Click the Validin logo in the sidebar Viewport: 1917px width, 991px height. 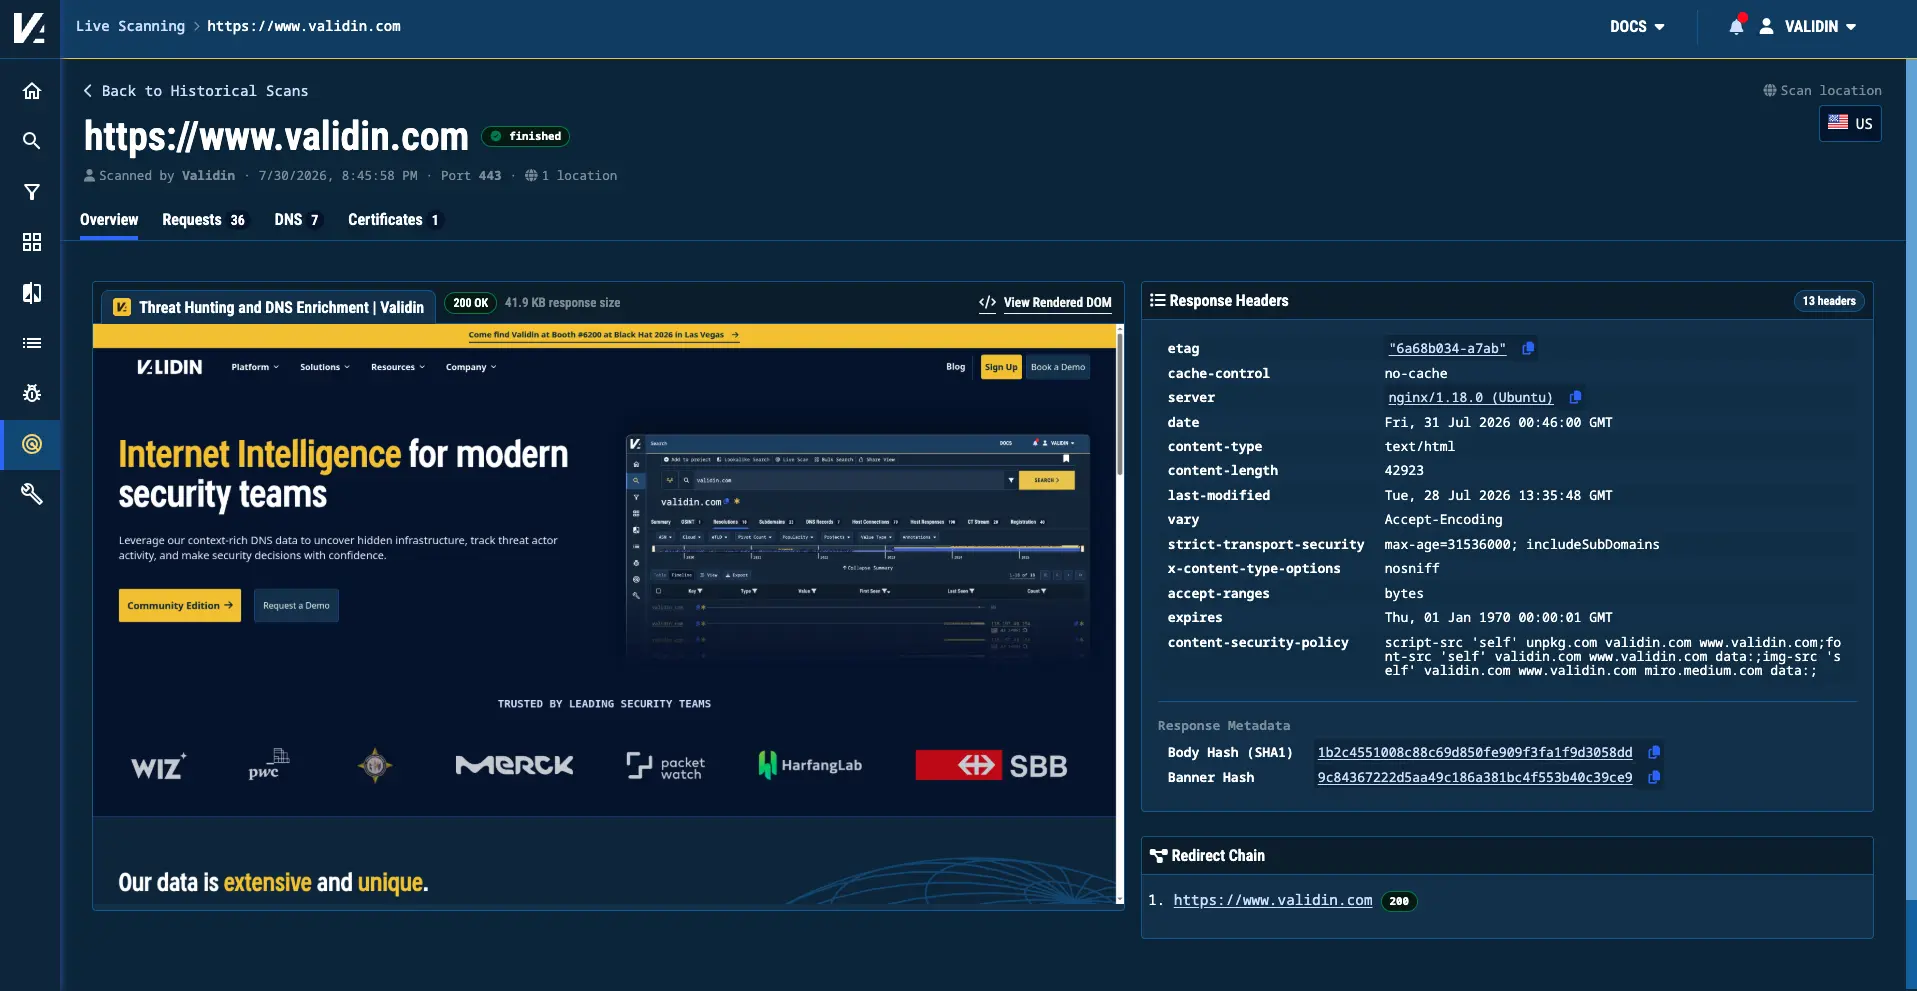pos(30,28)
